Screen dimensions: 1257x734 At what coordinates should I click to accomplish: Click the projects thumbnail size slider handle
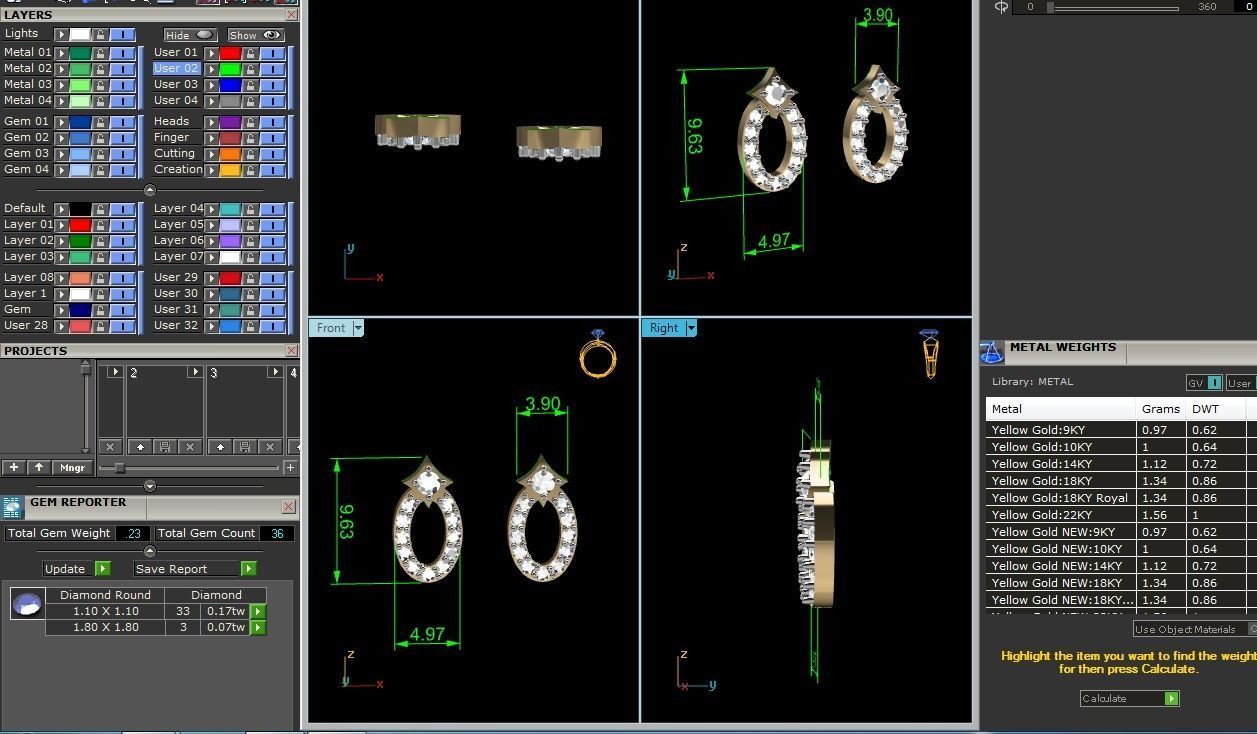tap(120, 467)
